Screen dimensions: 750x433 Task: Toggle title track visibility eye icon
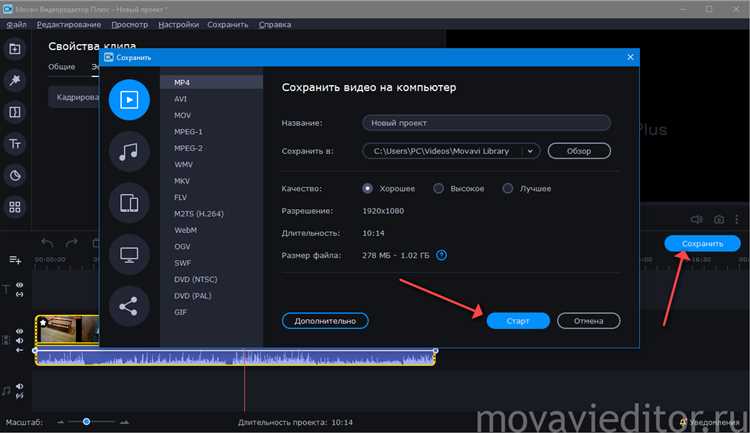20,285
